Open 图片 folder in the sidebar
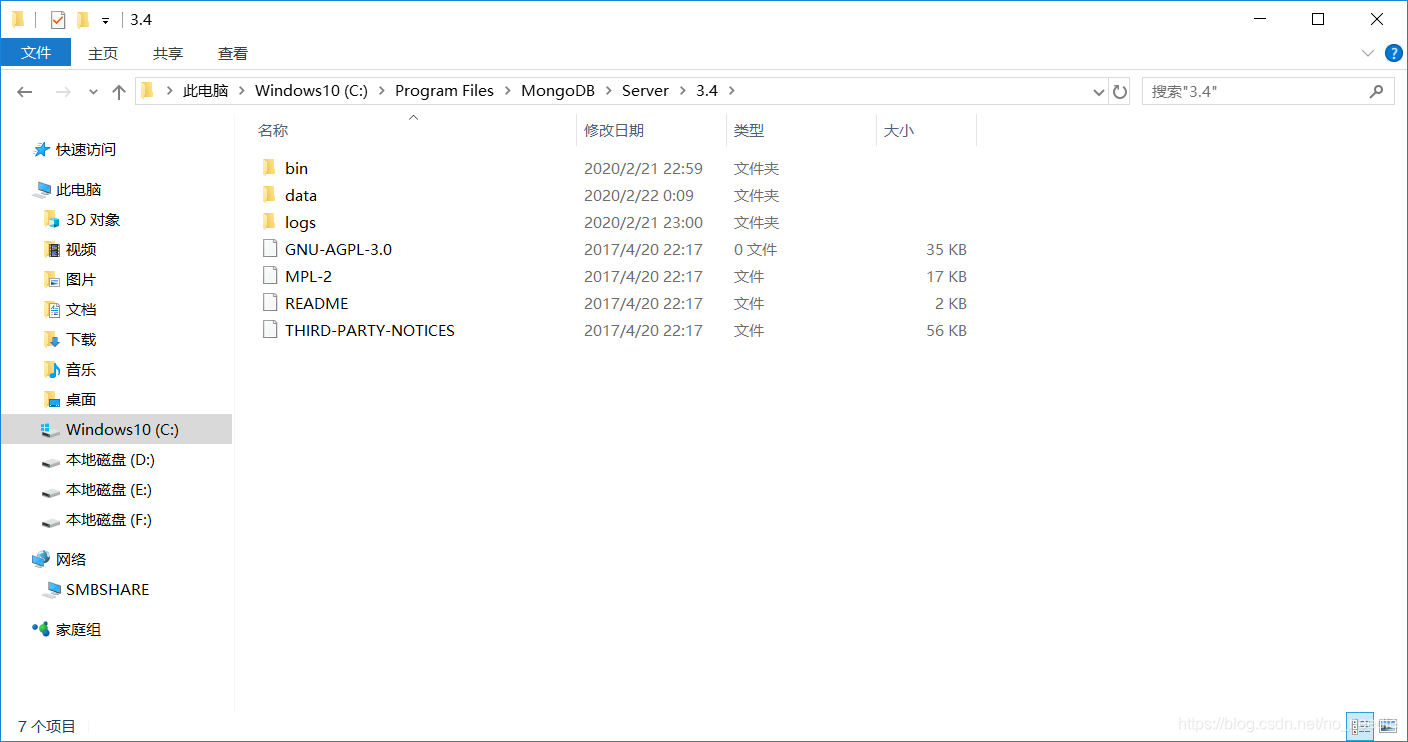 coord(81,280)
